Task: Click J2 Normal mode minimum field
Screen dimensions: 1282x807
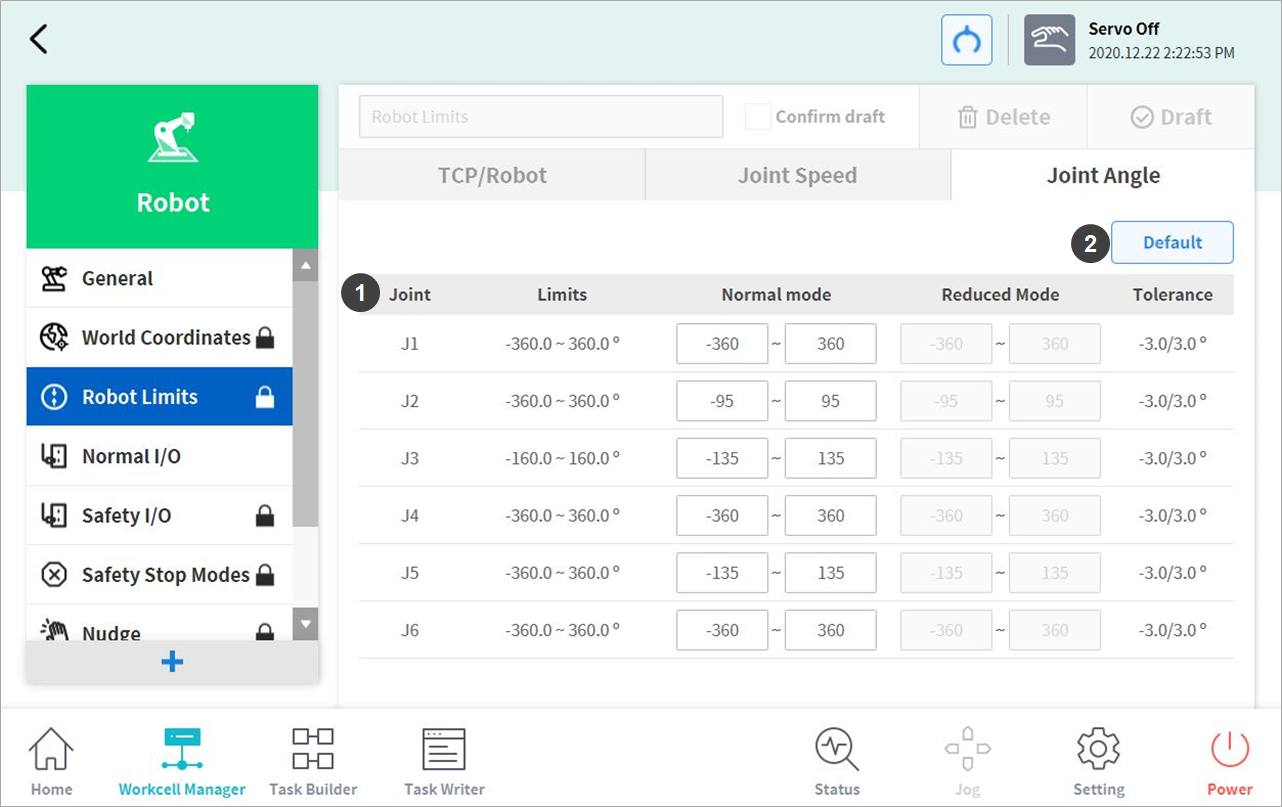Action: point(722,401)
